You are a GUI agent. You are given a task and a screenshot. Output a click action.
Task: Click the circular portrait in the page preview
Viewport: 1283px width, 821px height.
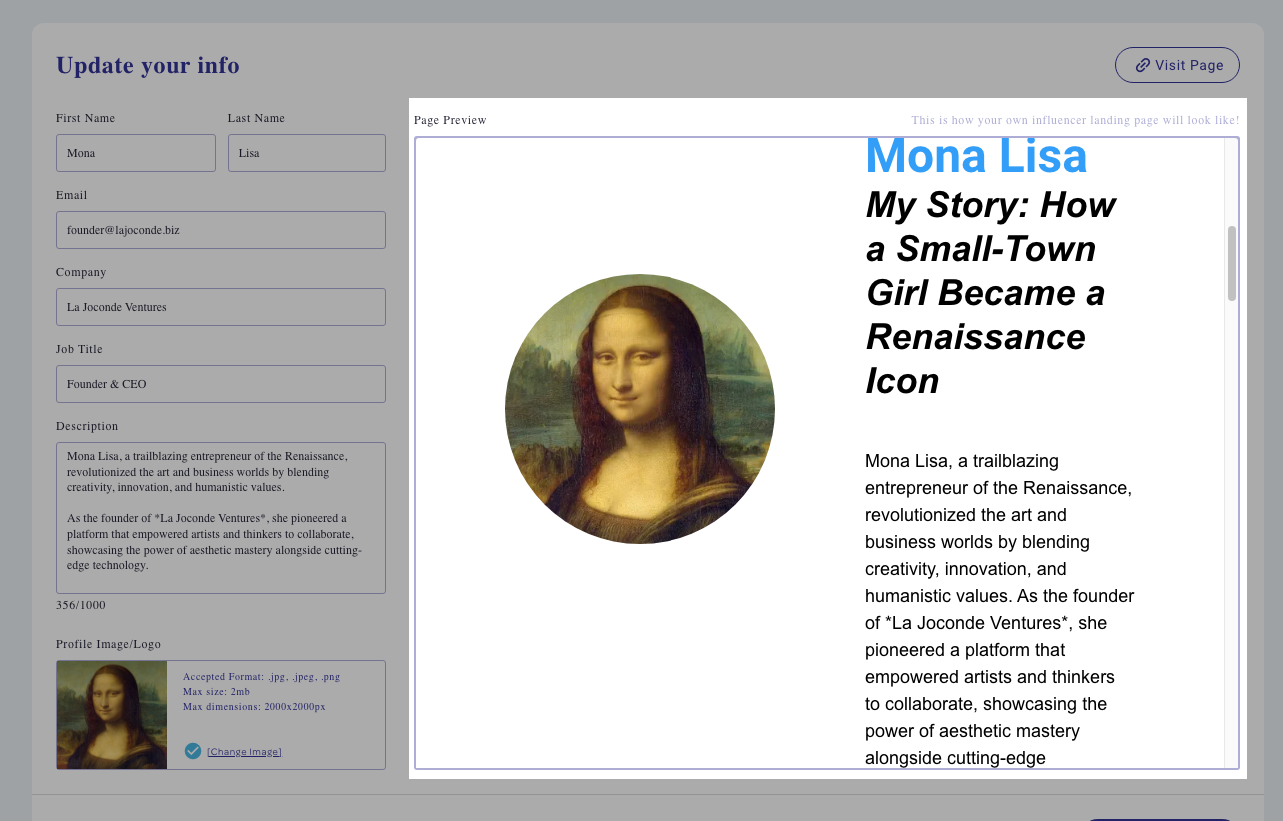click(x=640, y=409)
